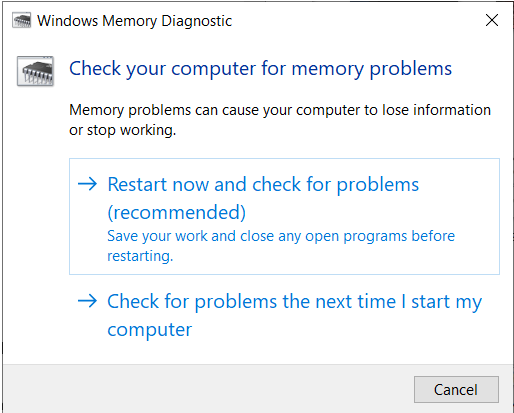Click the Memory problems can cause description line
The width and height of the screenshot is (514, 413).
[x=280, y=111]
